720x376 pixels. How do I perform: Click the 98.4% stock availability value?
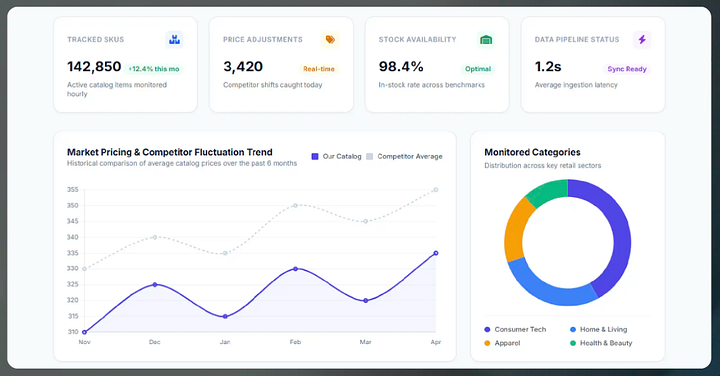401,67
